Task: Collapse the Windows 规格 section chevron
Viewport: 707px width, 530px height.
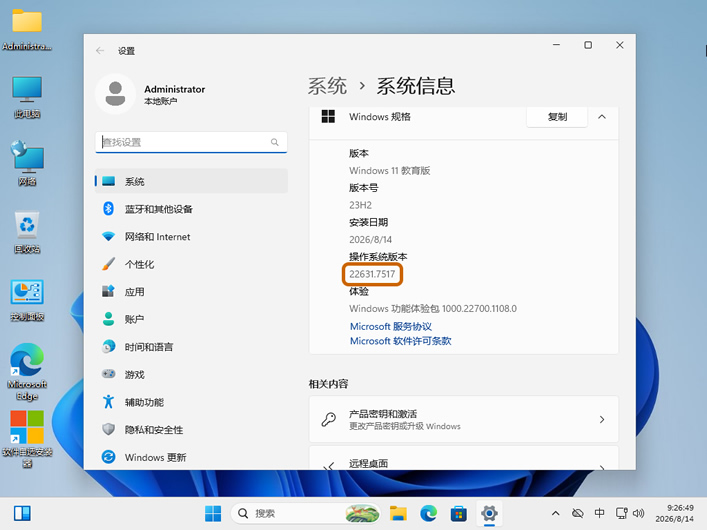Action: click(x=602, y=117)
